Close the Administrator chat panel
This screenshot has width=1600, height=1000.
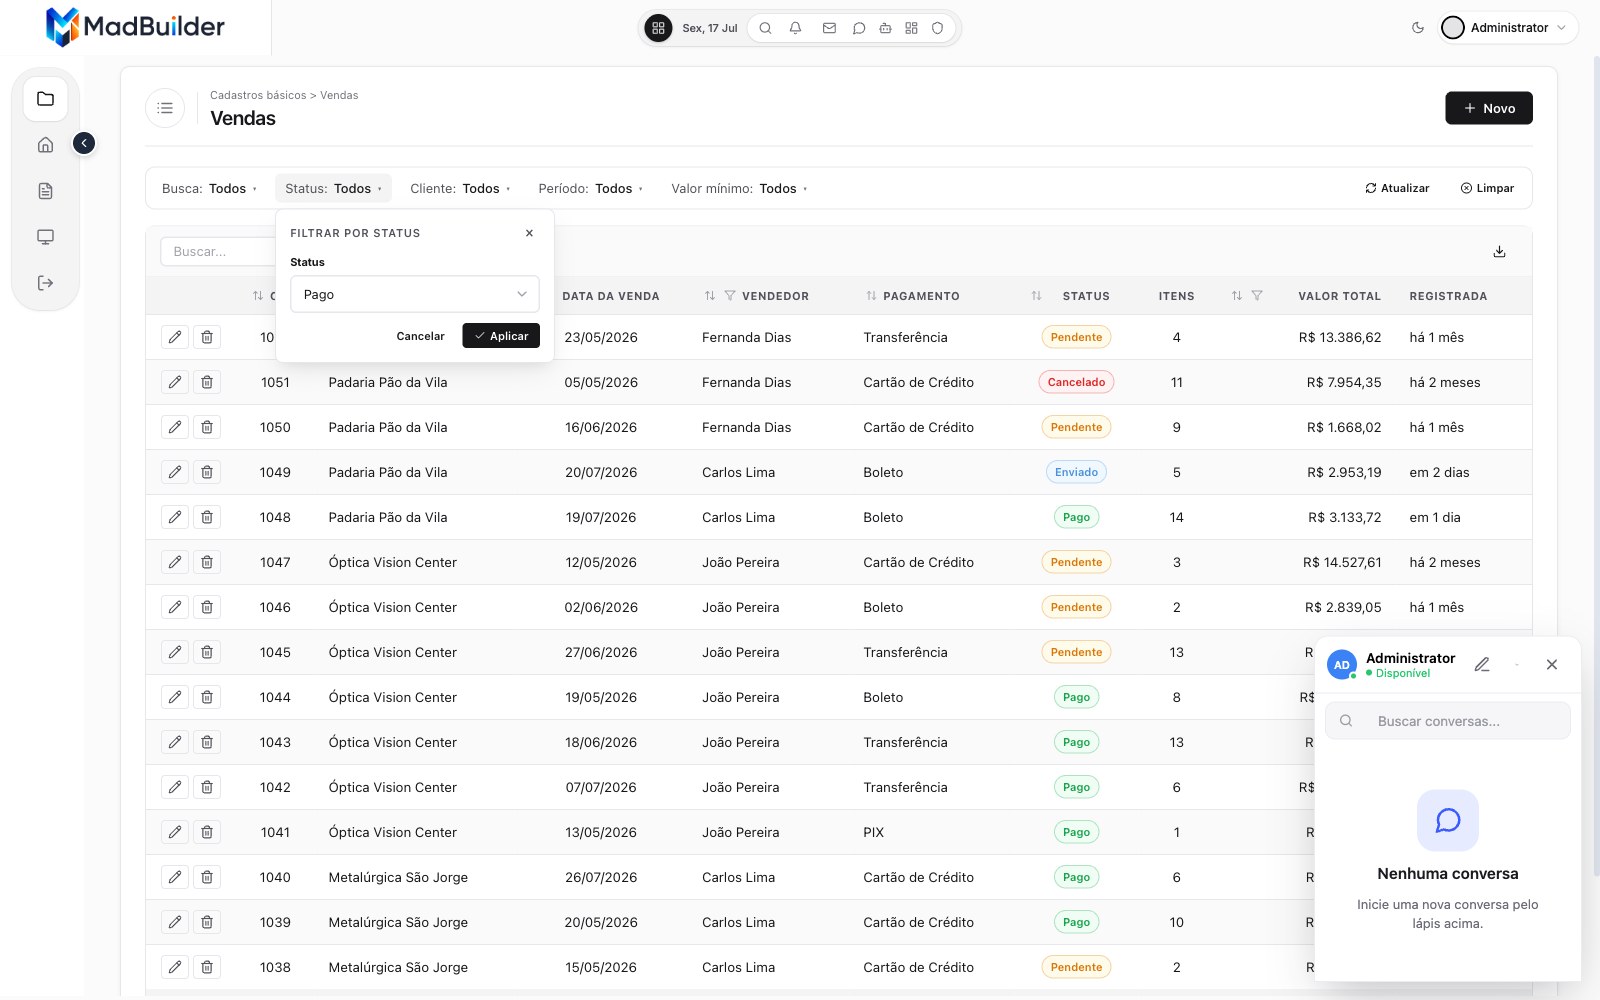(x=1551, y=664)
